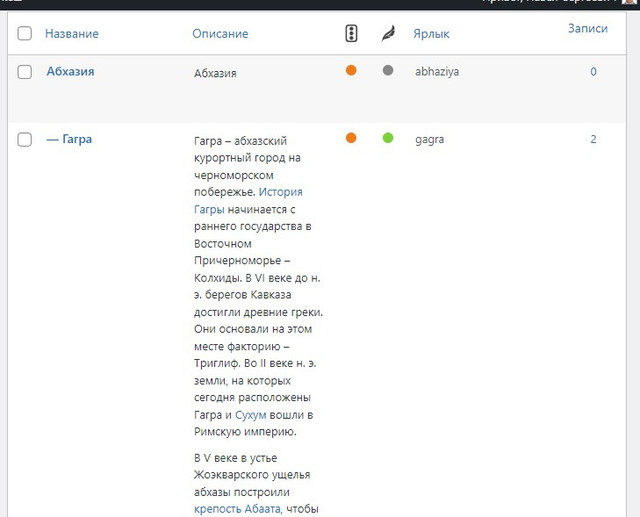Check the Гагра row checkbox
This screenshot has width=640, height=517.
click(x=24, y=140)
